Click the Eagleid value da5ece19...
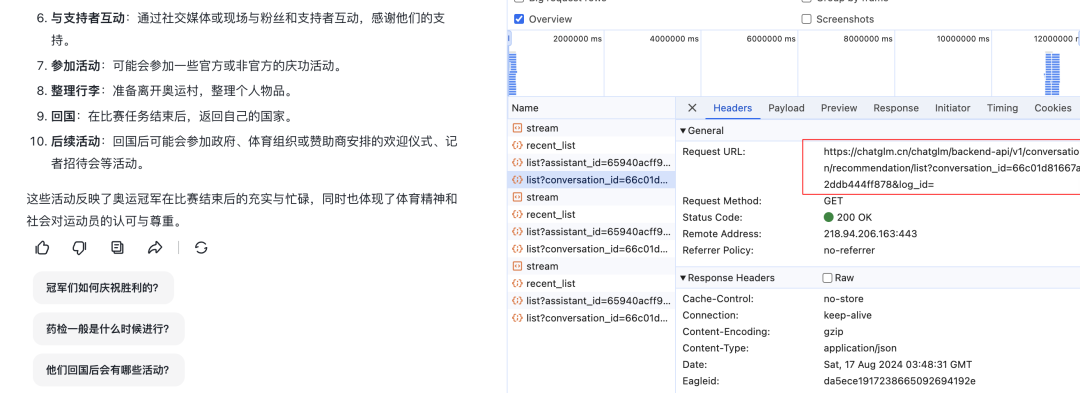1080x393 pixels. coord(900,381)
